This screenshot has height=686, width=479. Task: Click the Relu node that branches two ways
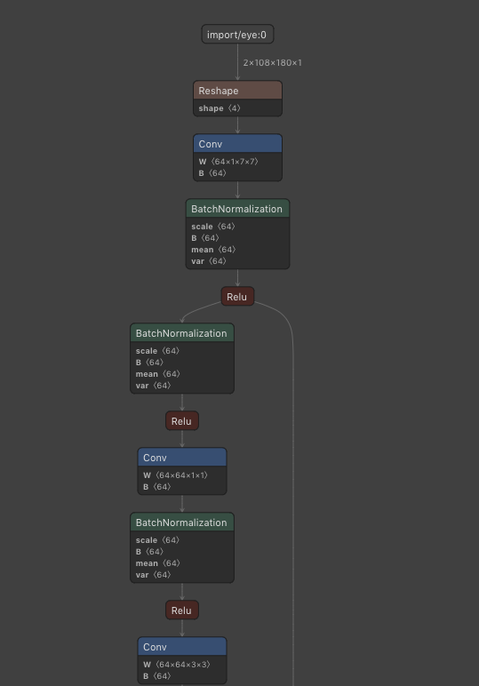pos(238,297)
